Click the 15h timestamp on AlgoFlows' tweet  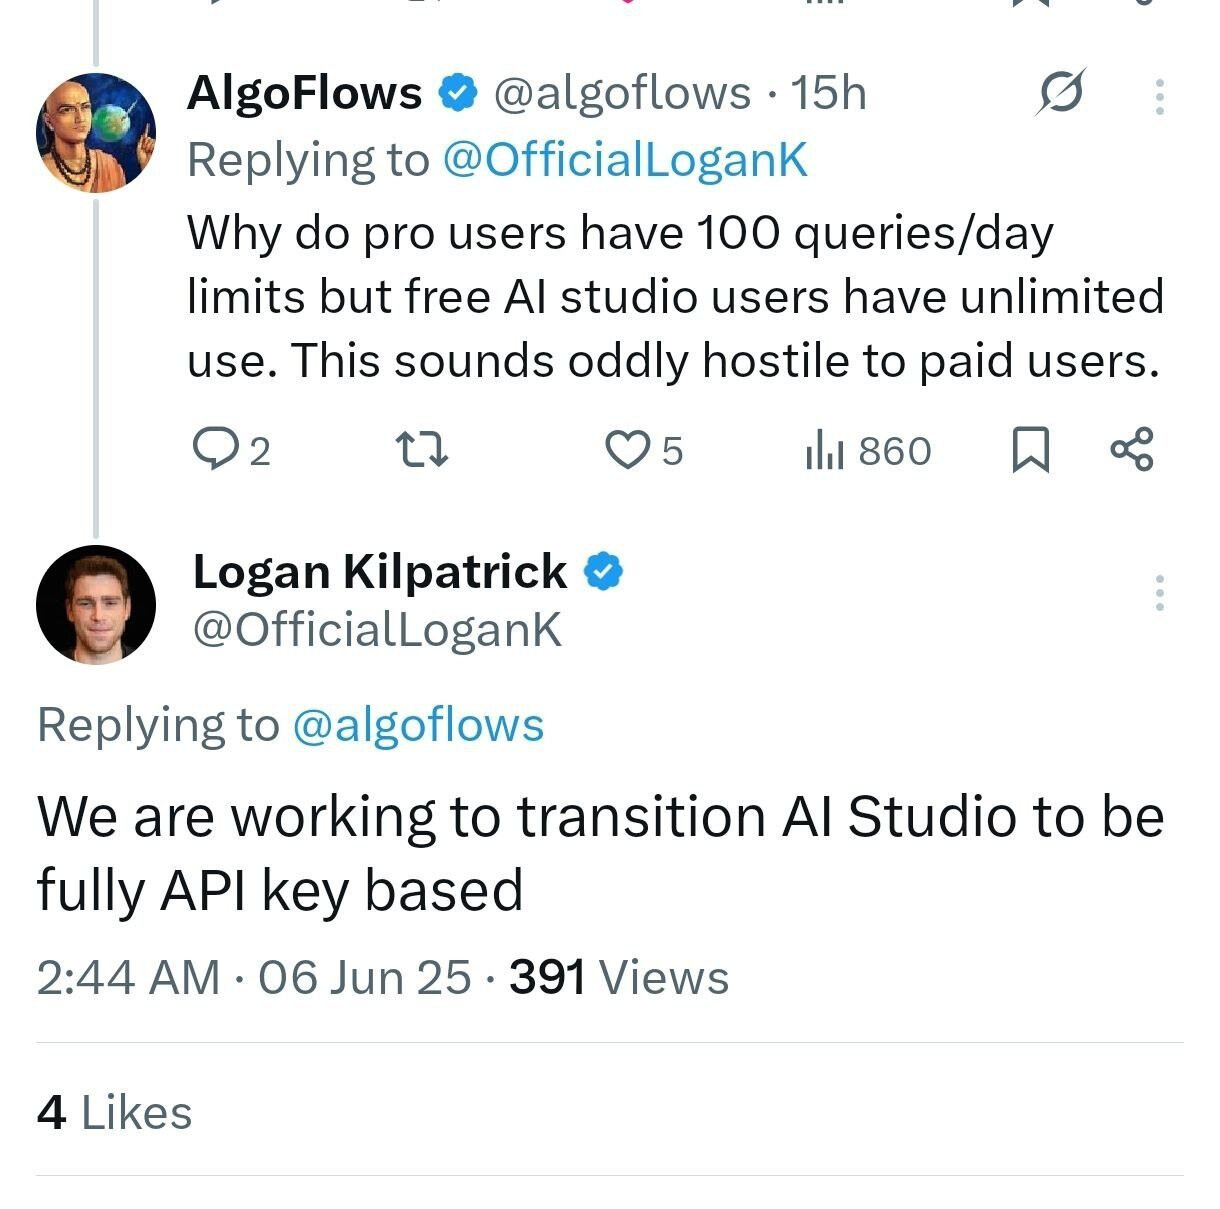pyautogui.click(x=828, y=93)
